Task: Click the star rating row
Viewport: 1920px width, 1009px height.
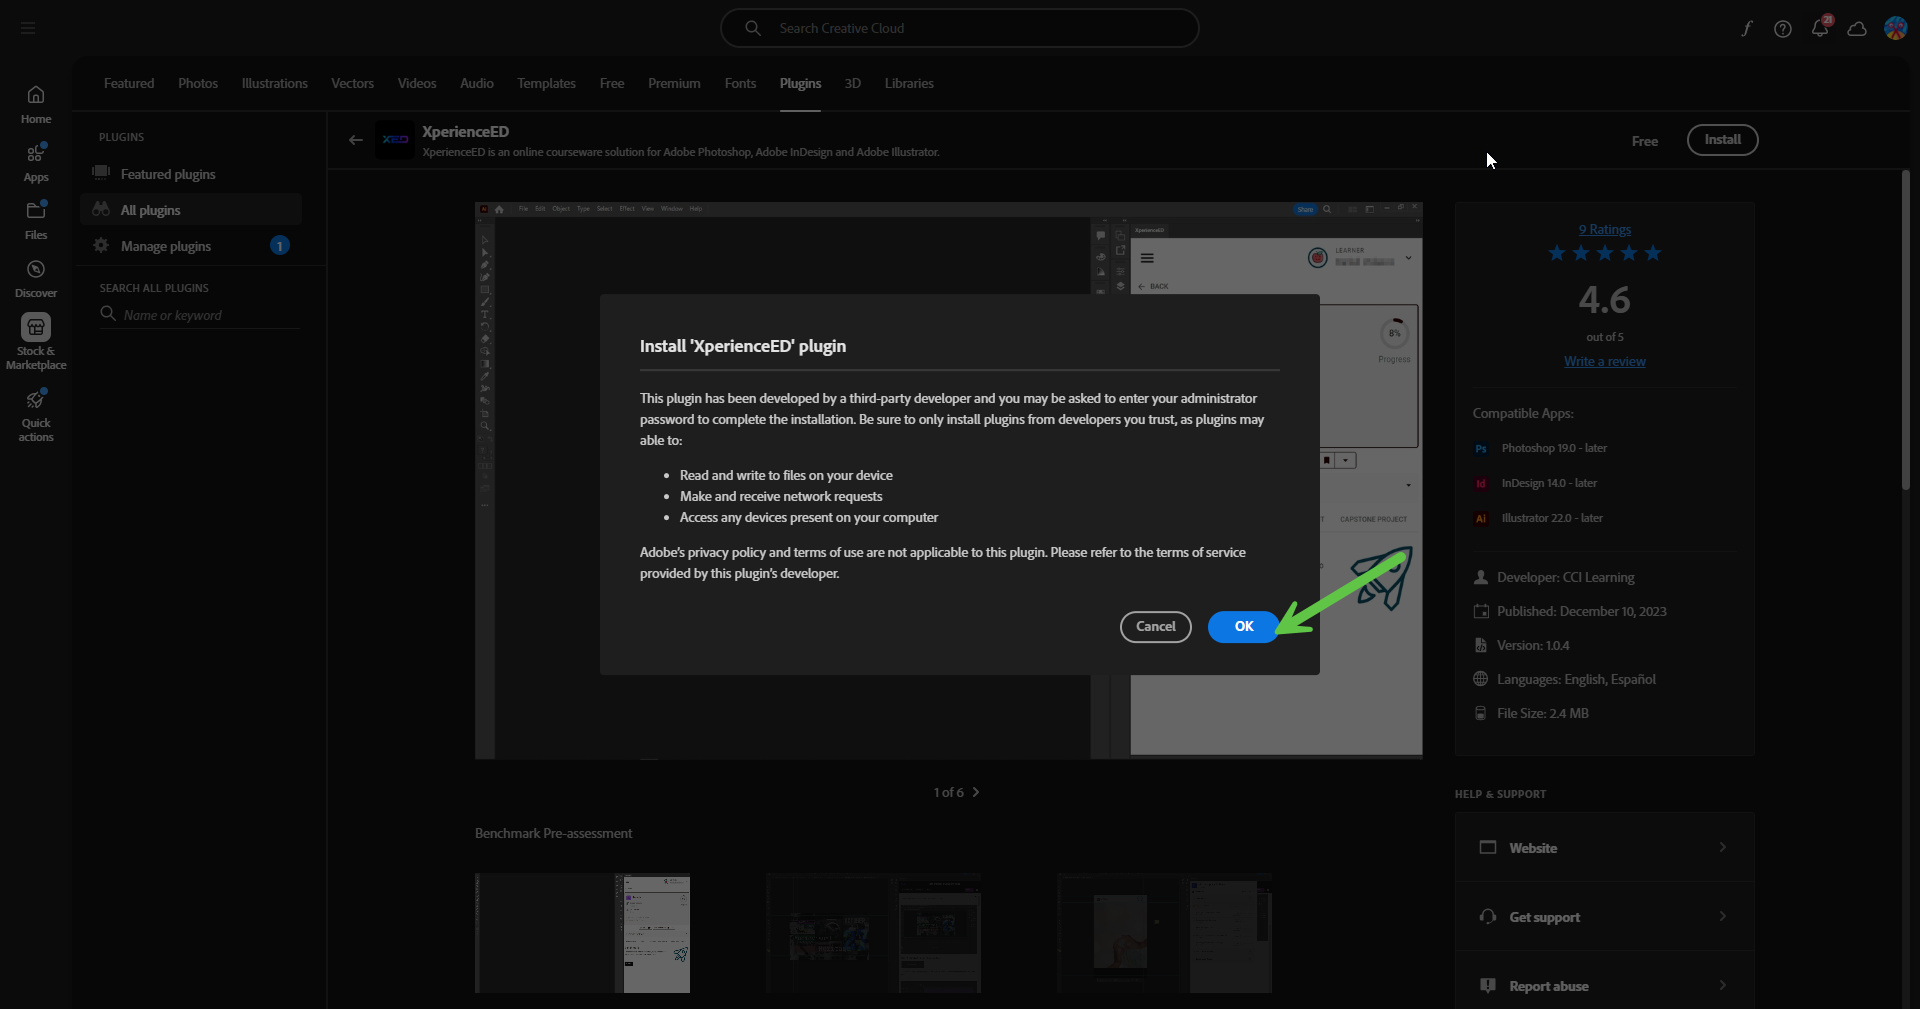Action: click(1604, 254)
